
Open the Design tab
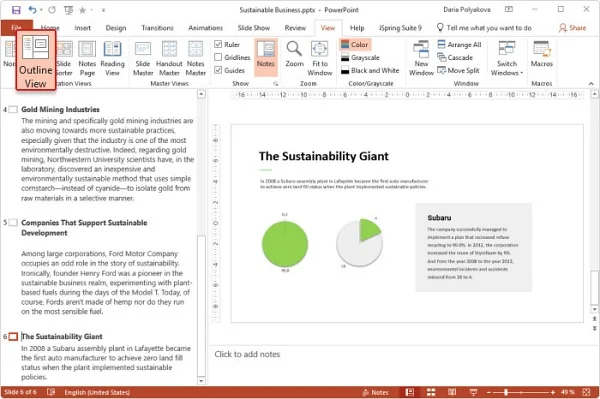(x=116, y=28)
